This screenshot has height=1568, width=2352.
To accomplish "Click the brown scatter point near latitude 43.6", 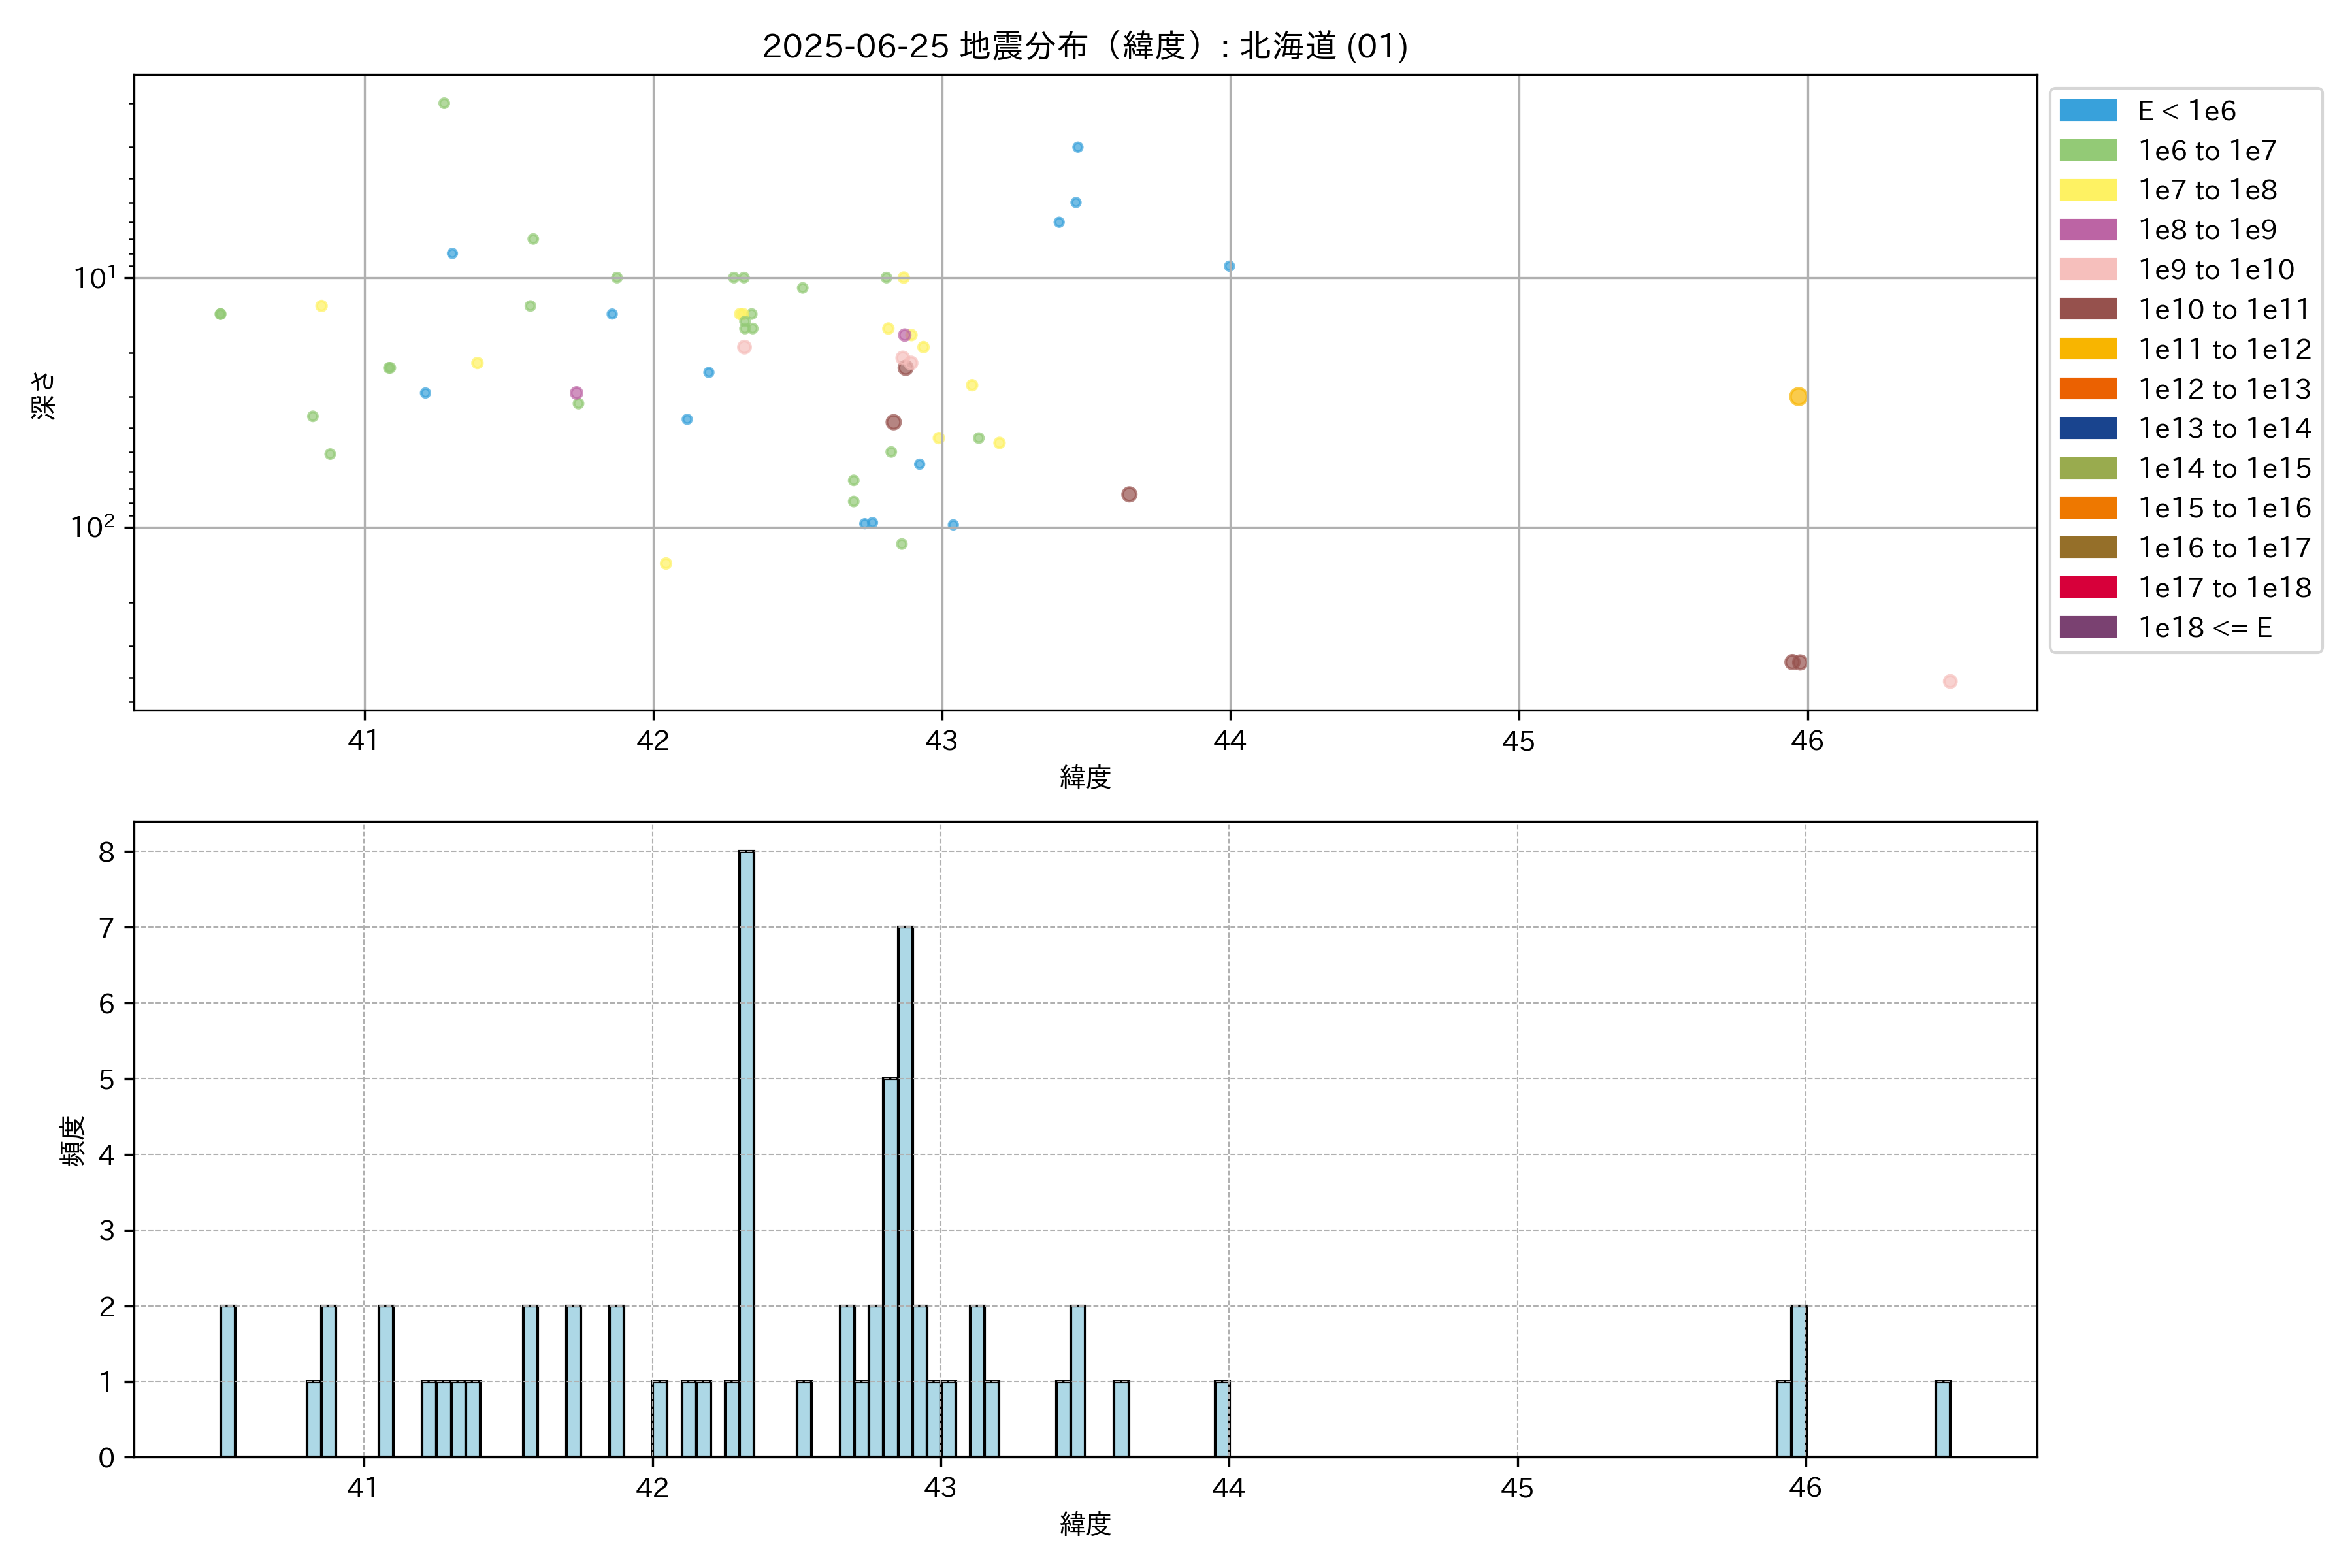I will [x=1129, y=494].
